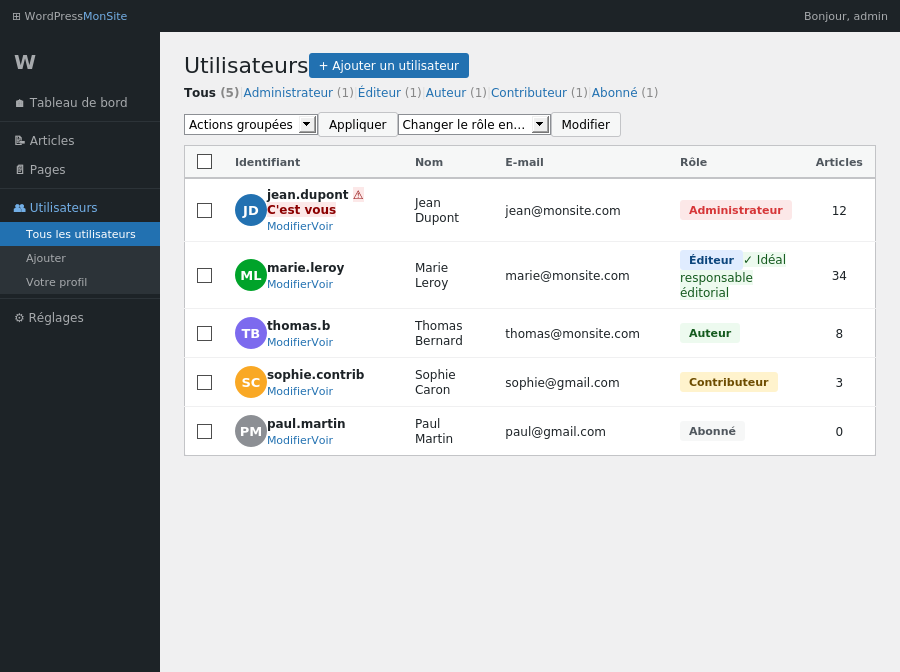Click the warning triangle next to jean.dupont

tap(358, 195)
